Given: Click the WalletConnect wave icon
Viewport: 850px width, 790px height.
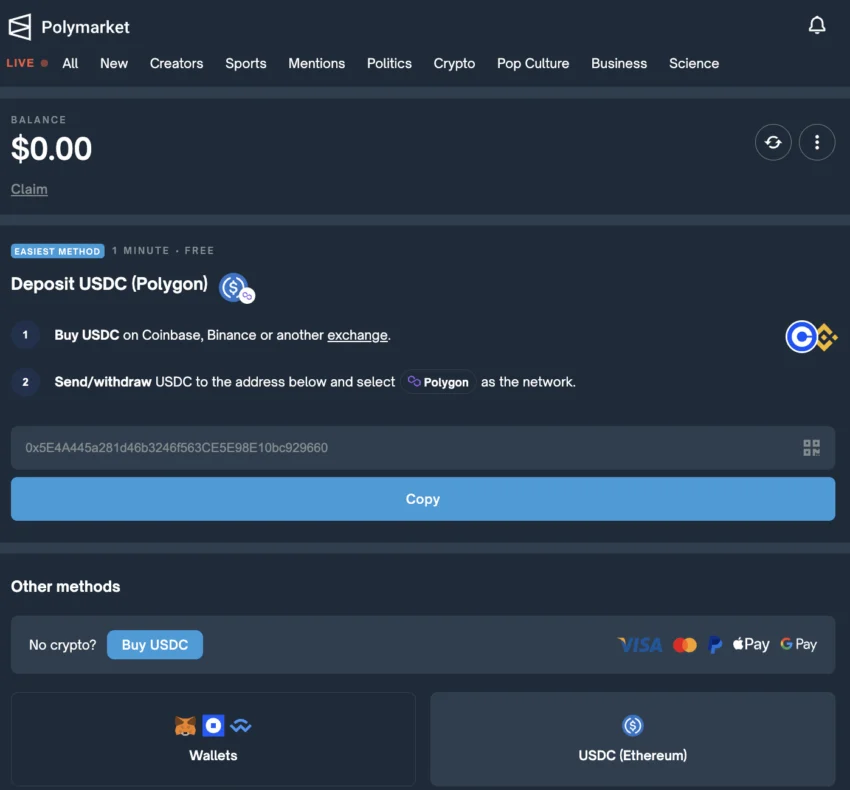Looking at the screenshot, I should click(241, 725).
